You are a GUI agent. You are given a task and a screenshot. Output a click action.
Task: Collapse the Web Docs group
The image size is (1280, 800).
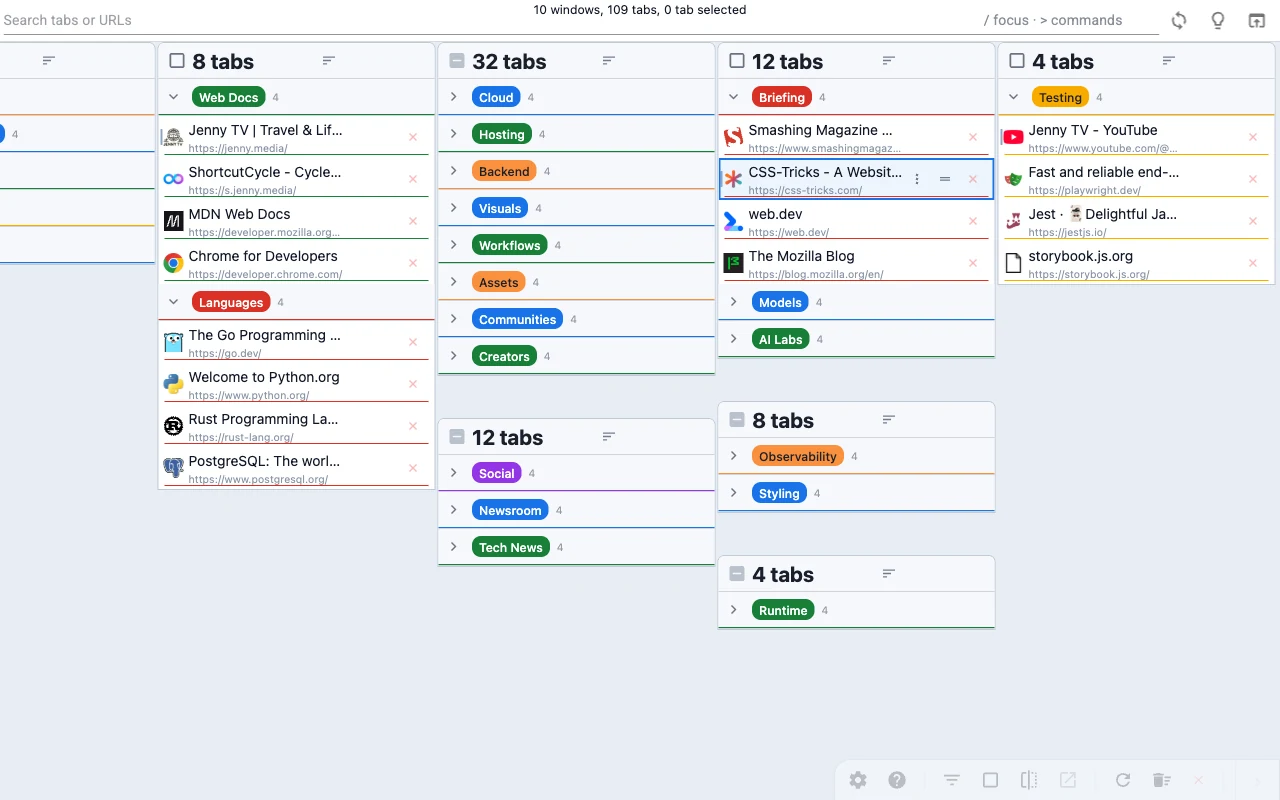point(173,97)
